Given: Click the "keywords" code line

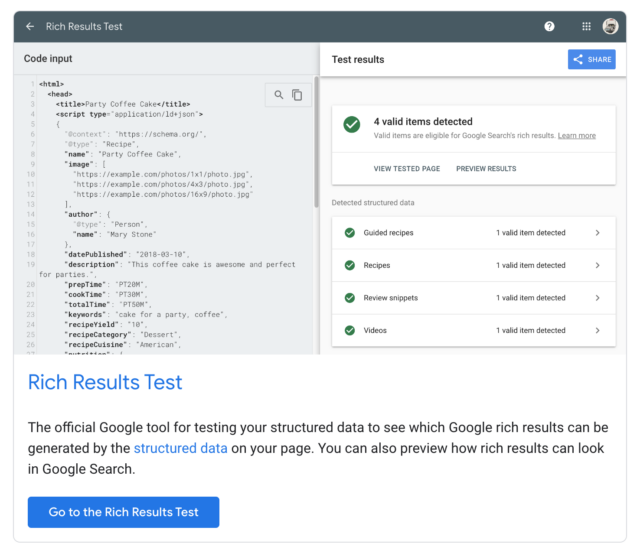Looking at the screenshot, I should [146, 315].
